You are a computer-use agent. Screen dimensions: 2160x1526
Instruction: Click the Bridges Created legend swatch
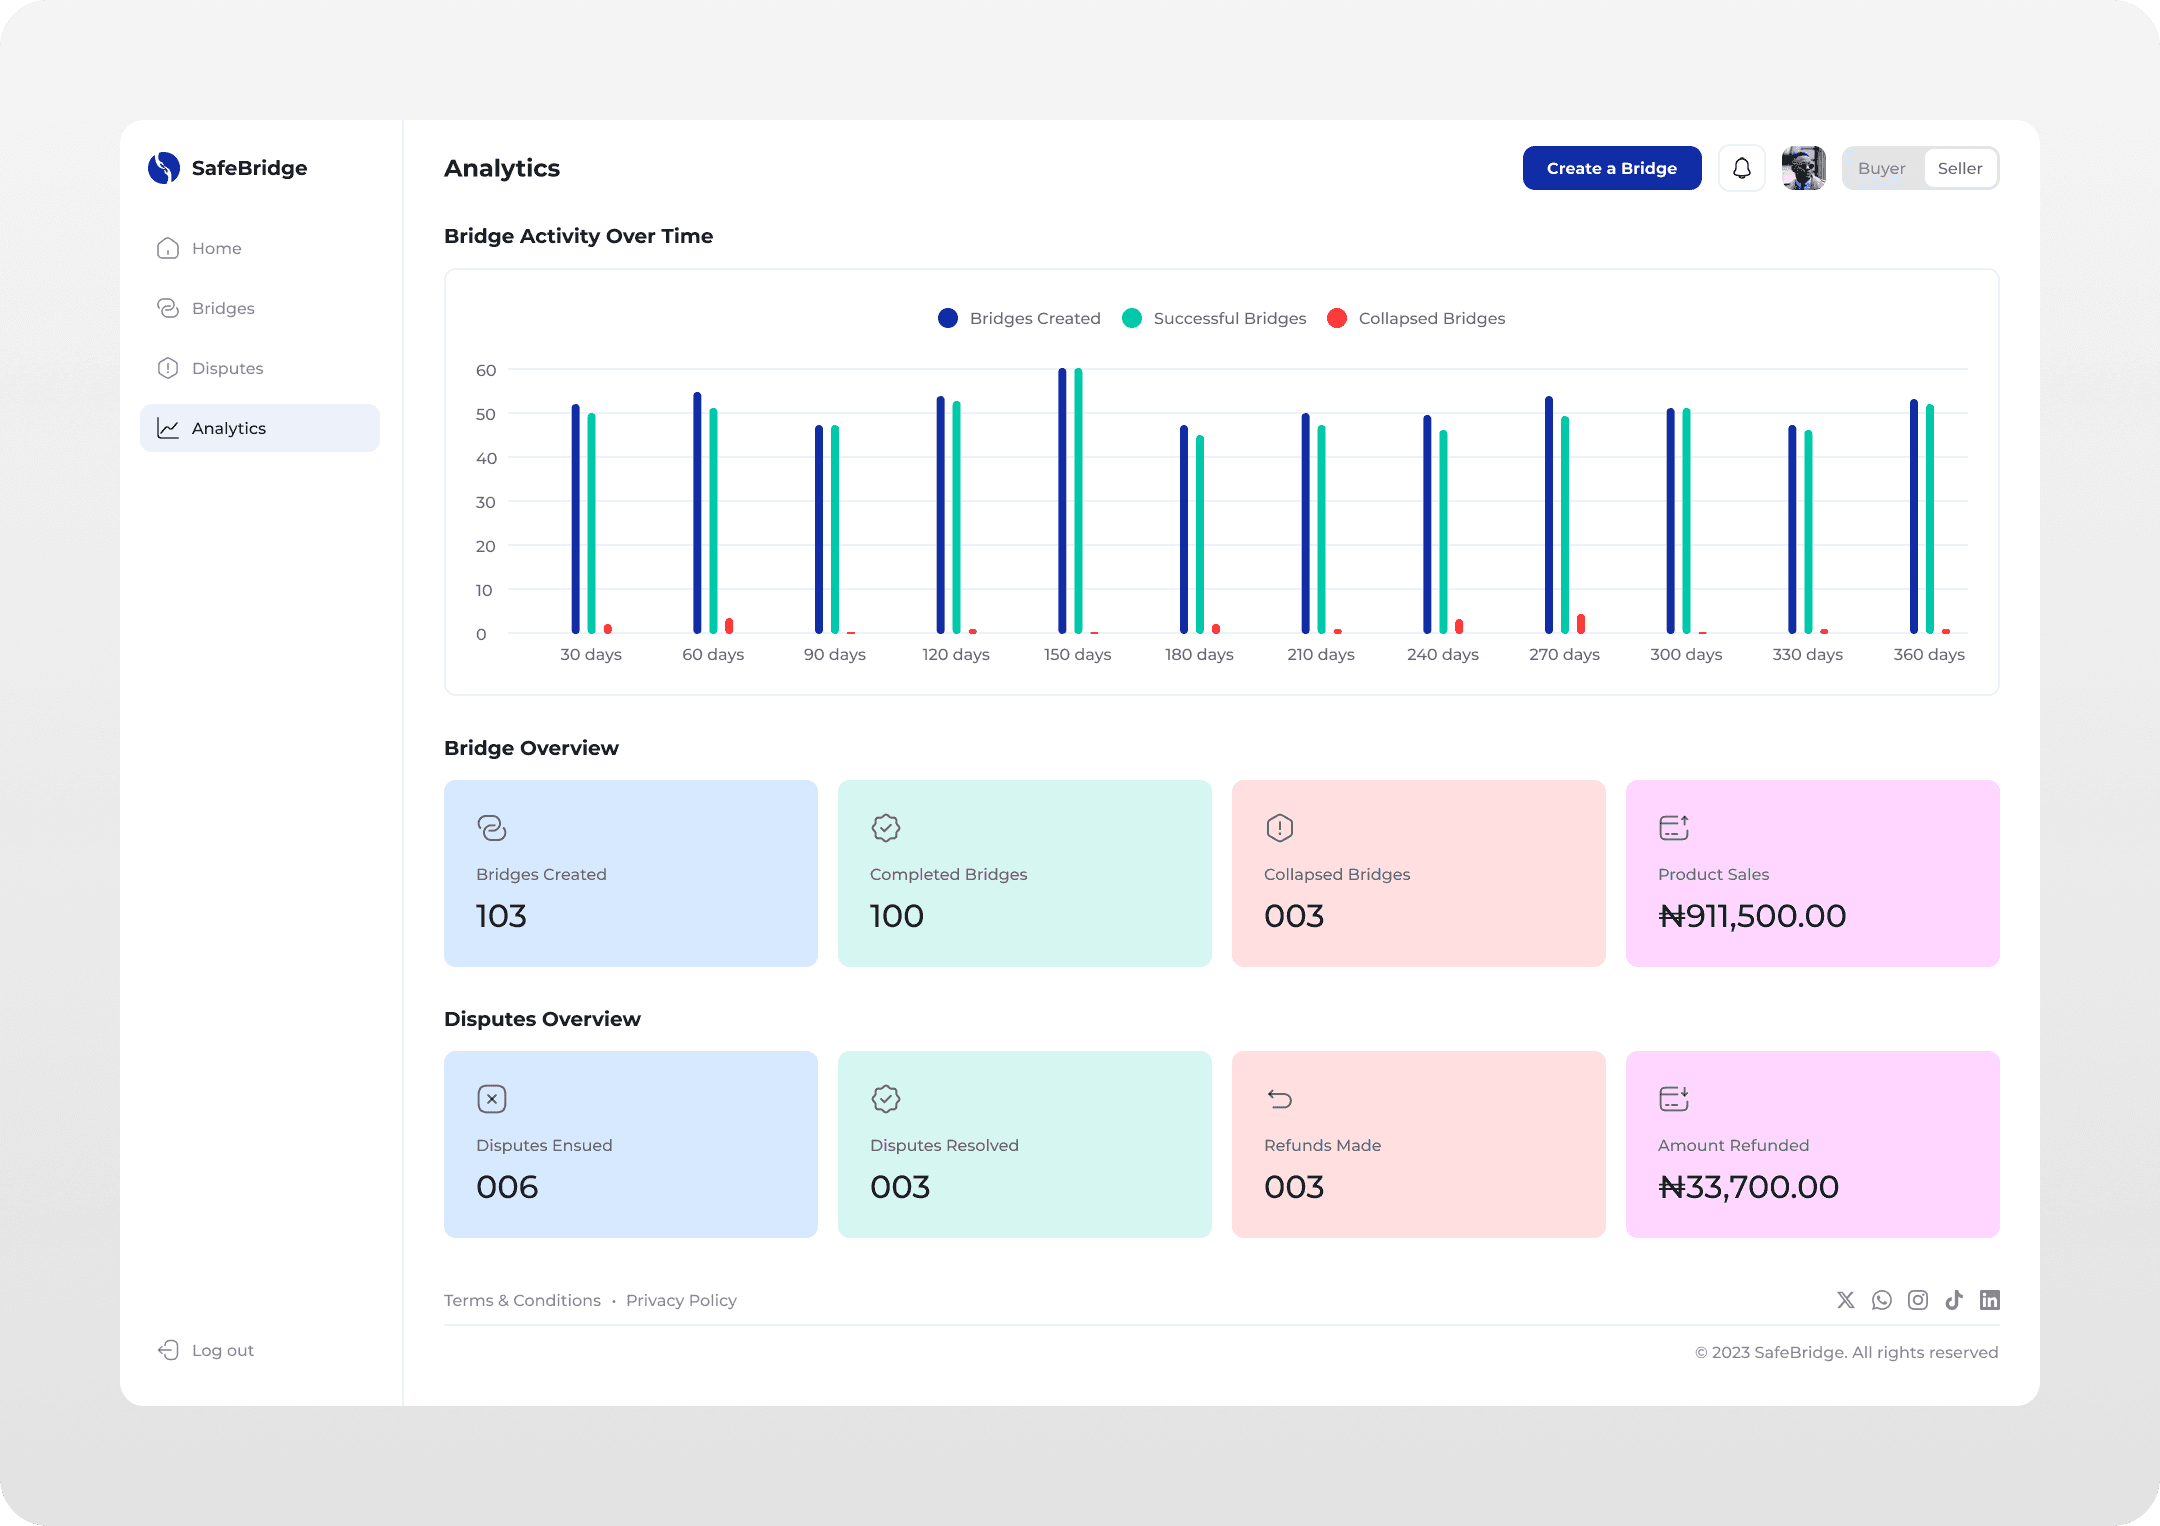click(x=948, y=318)
